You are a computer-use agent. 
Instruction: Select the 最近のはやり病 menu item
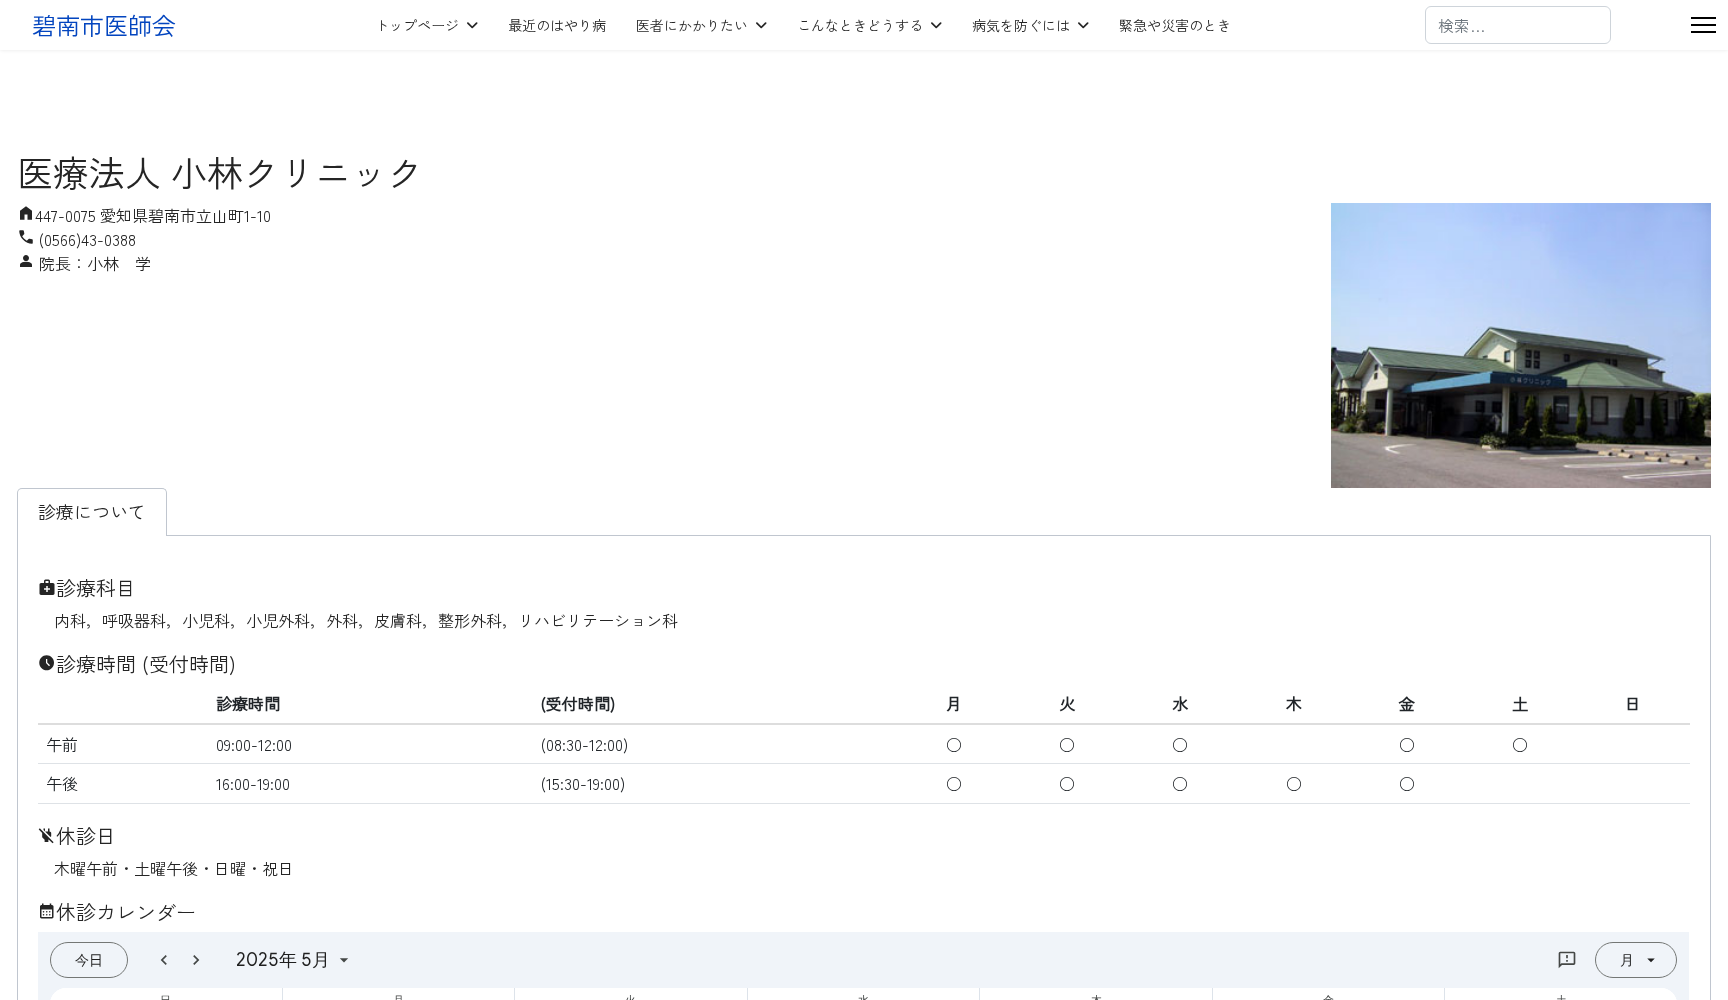[x=557, y=25]
